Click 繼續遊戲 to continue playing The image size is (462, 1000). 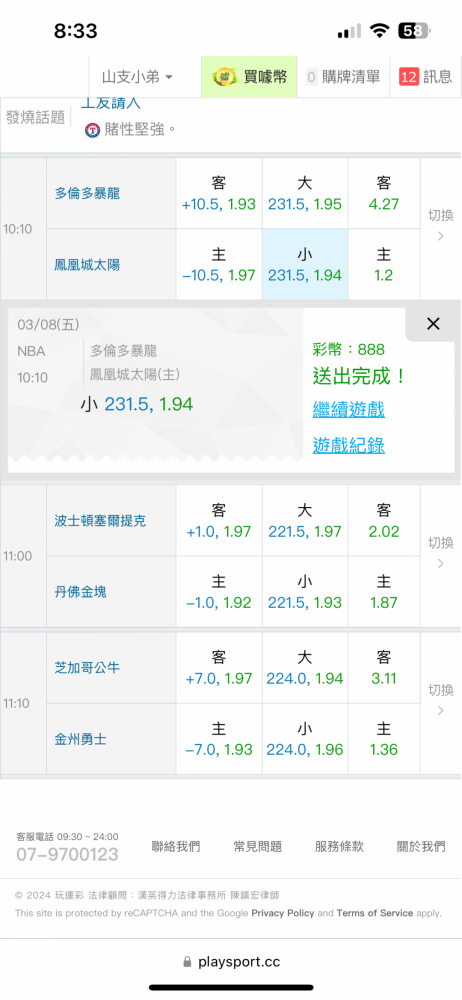pyautogui.click(x=348, y=409)
